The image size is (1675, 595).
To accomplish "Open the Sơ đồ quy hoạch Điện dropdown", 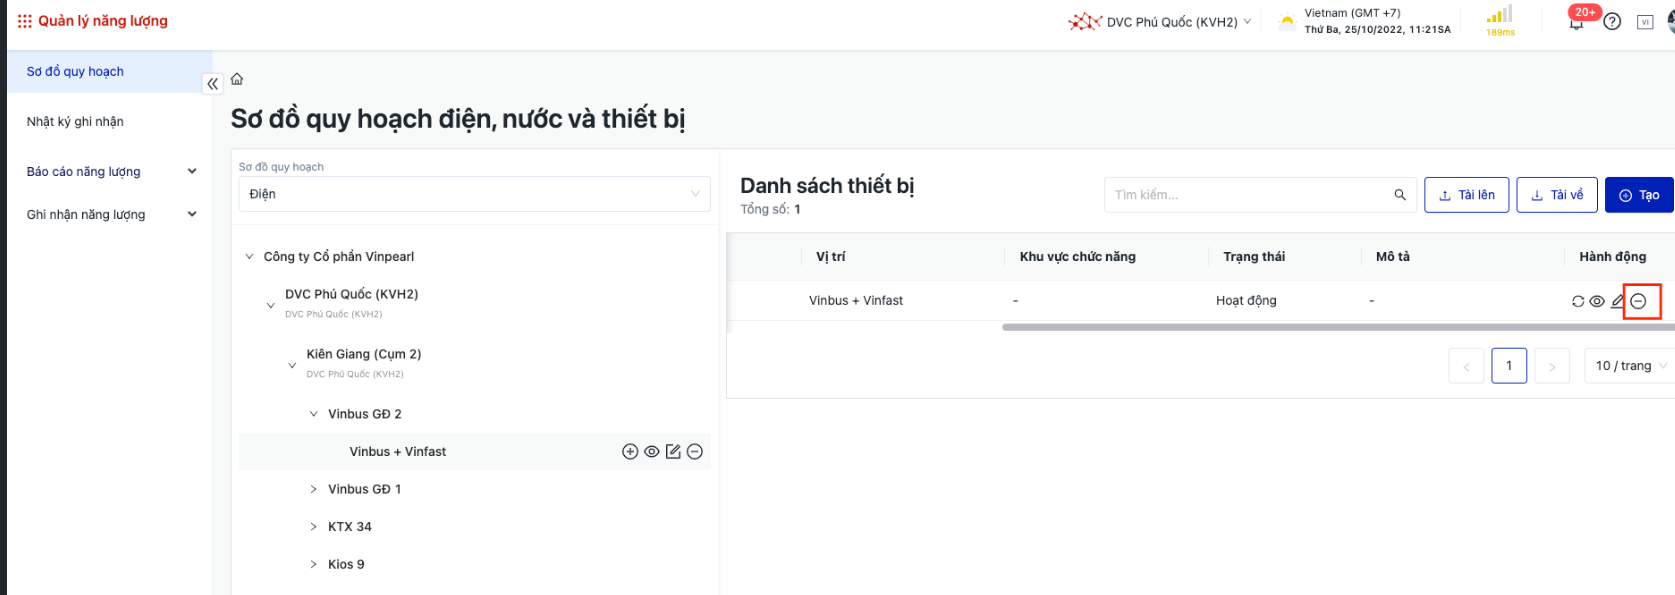I will point(474,194).
